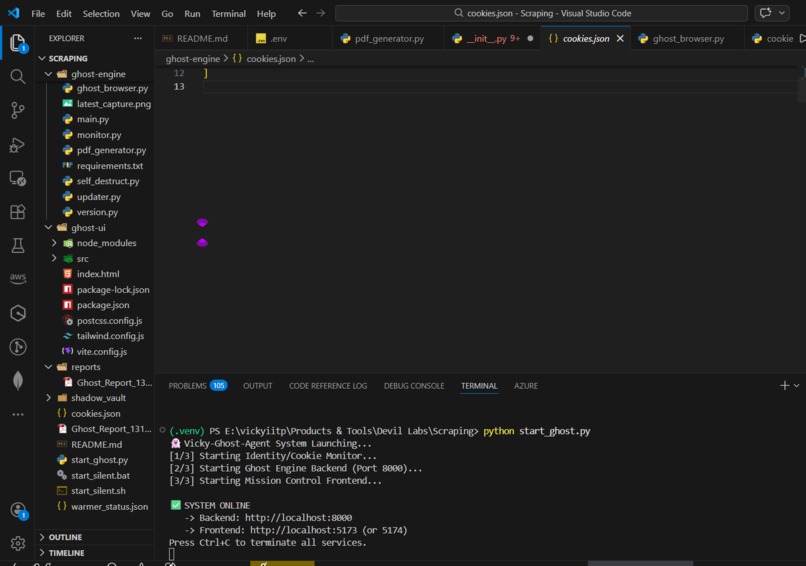The width and height of the screenshot is (806, 566).
Task: Switch to the pdf_generator.py editor tab
Action: 389,39
